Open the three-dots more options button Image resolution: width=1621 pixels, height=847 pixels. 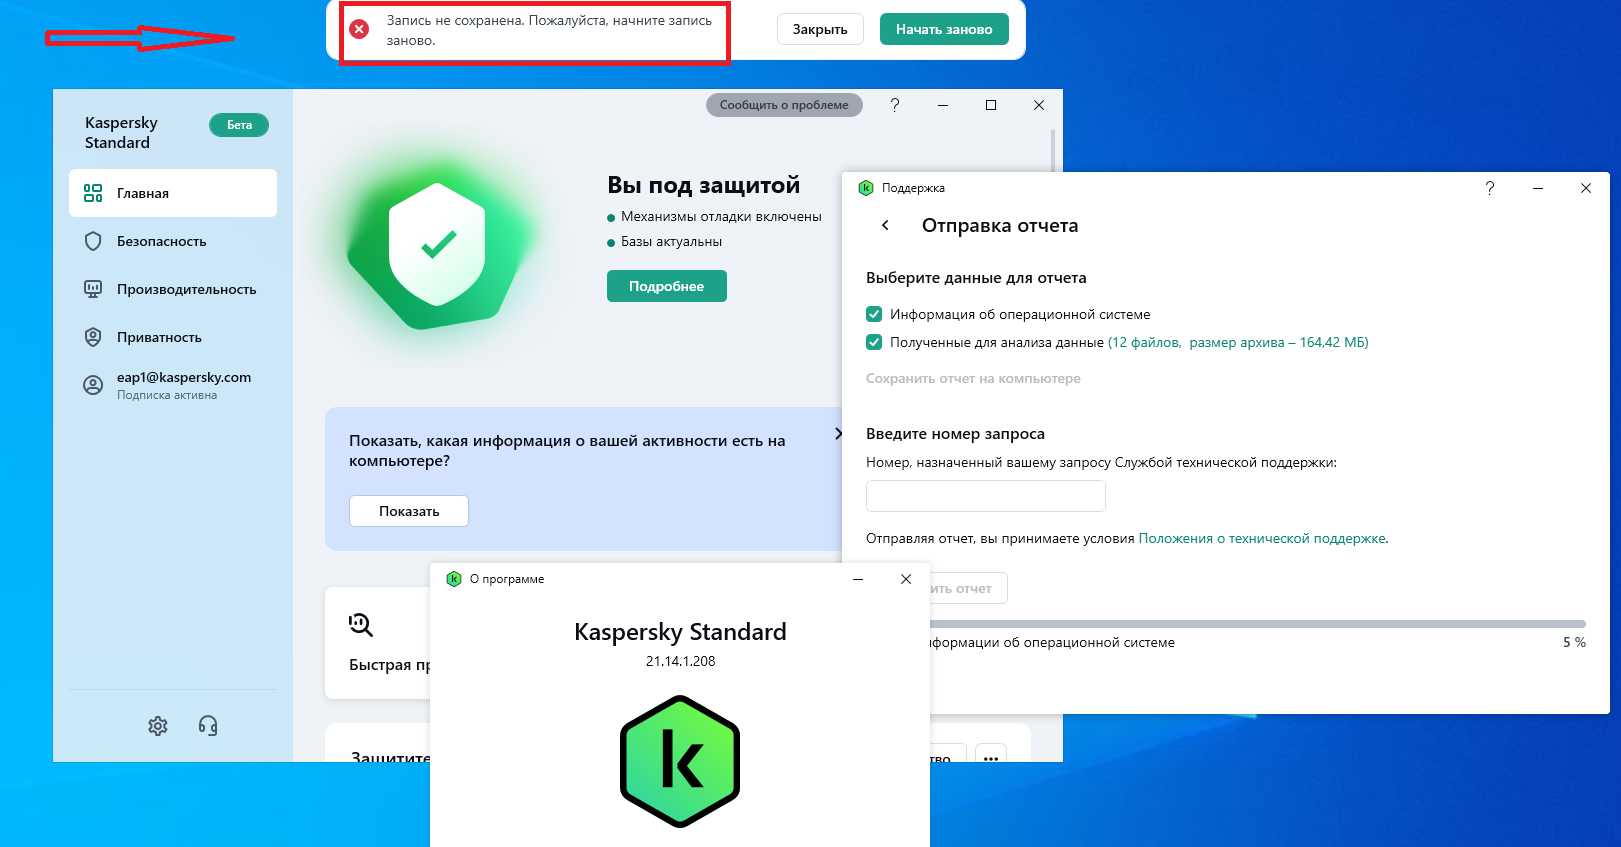991,758
